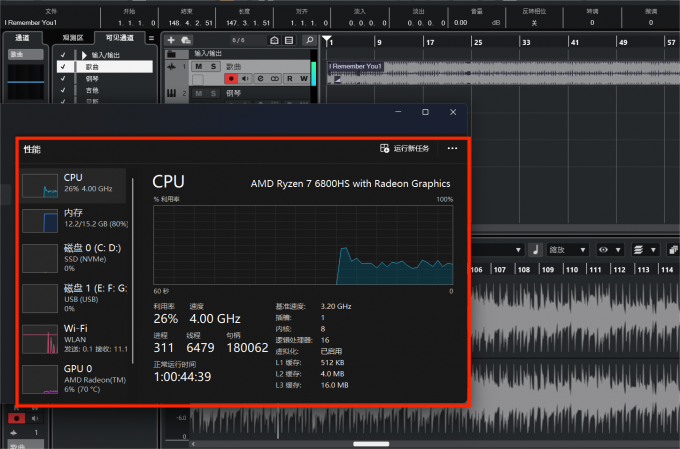The image size is (680, 449).
Task: Open the stacked layers dropdown in editor
Action: point(645,250)
